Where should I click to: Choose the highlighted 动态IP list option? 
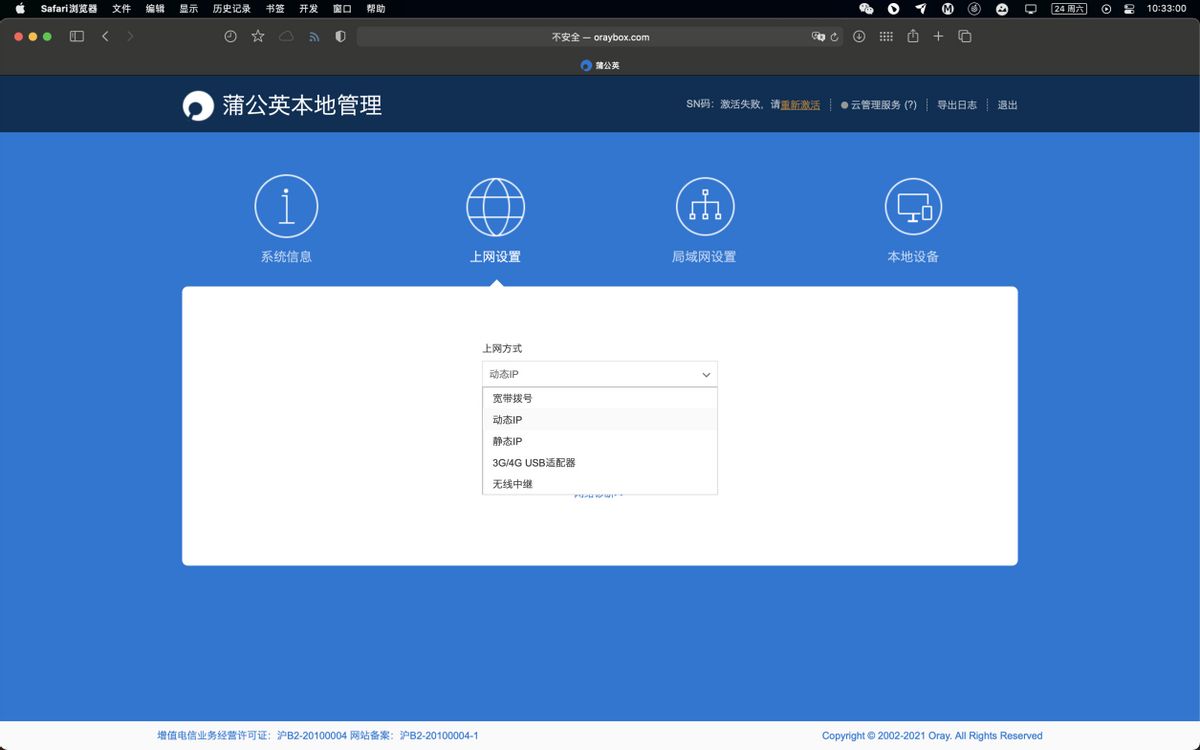tap(600, 420)
